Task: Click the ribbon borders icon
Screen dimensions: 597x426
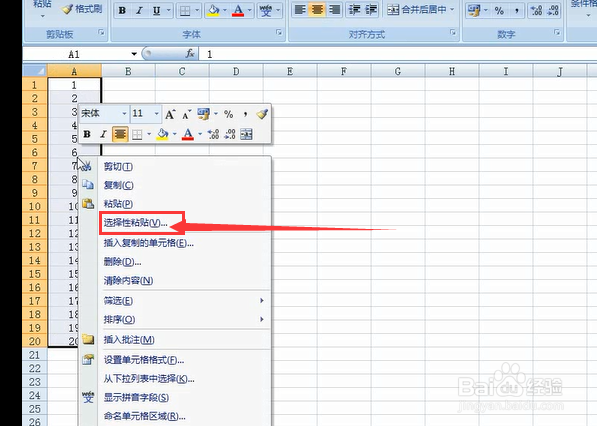Action: [185, 11]
